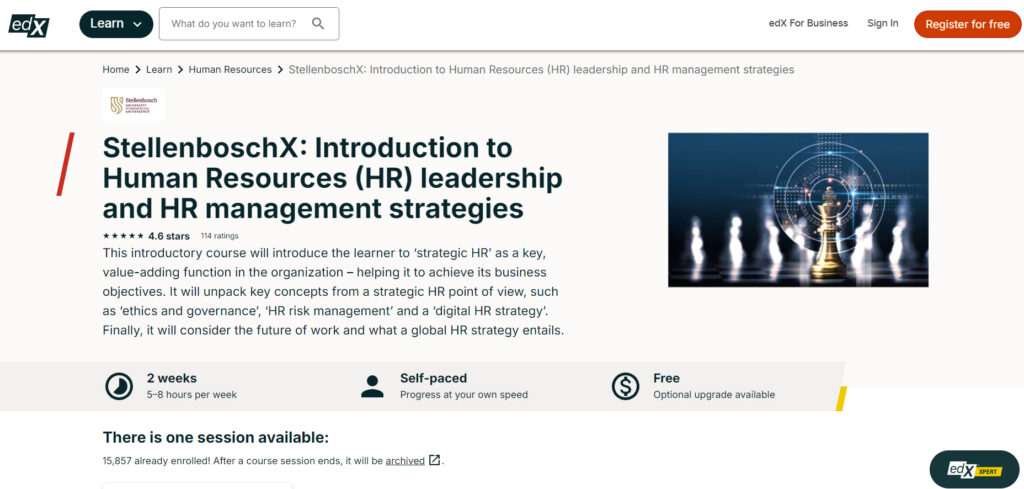Click the clock duration icon

[119, 386]
